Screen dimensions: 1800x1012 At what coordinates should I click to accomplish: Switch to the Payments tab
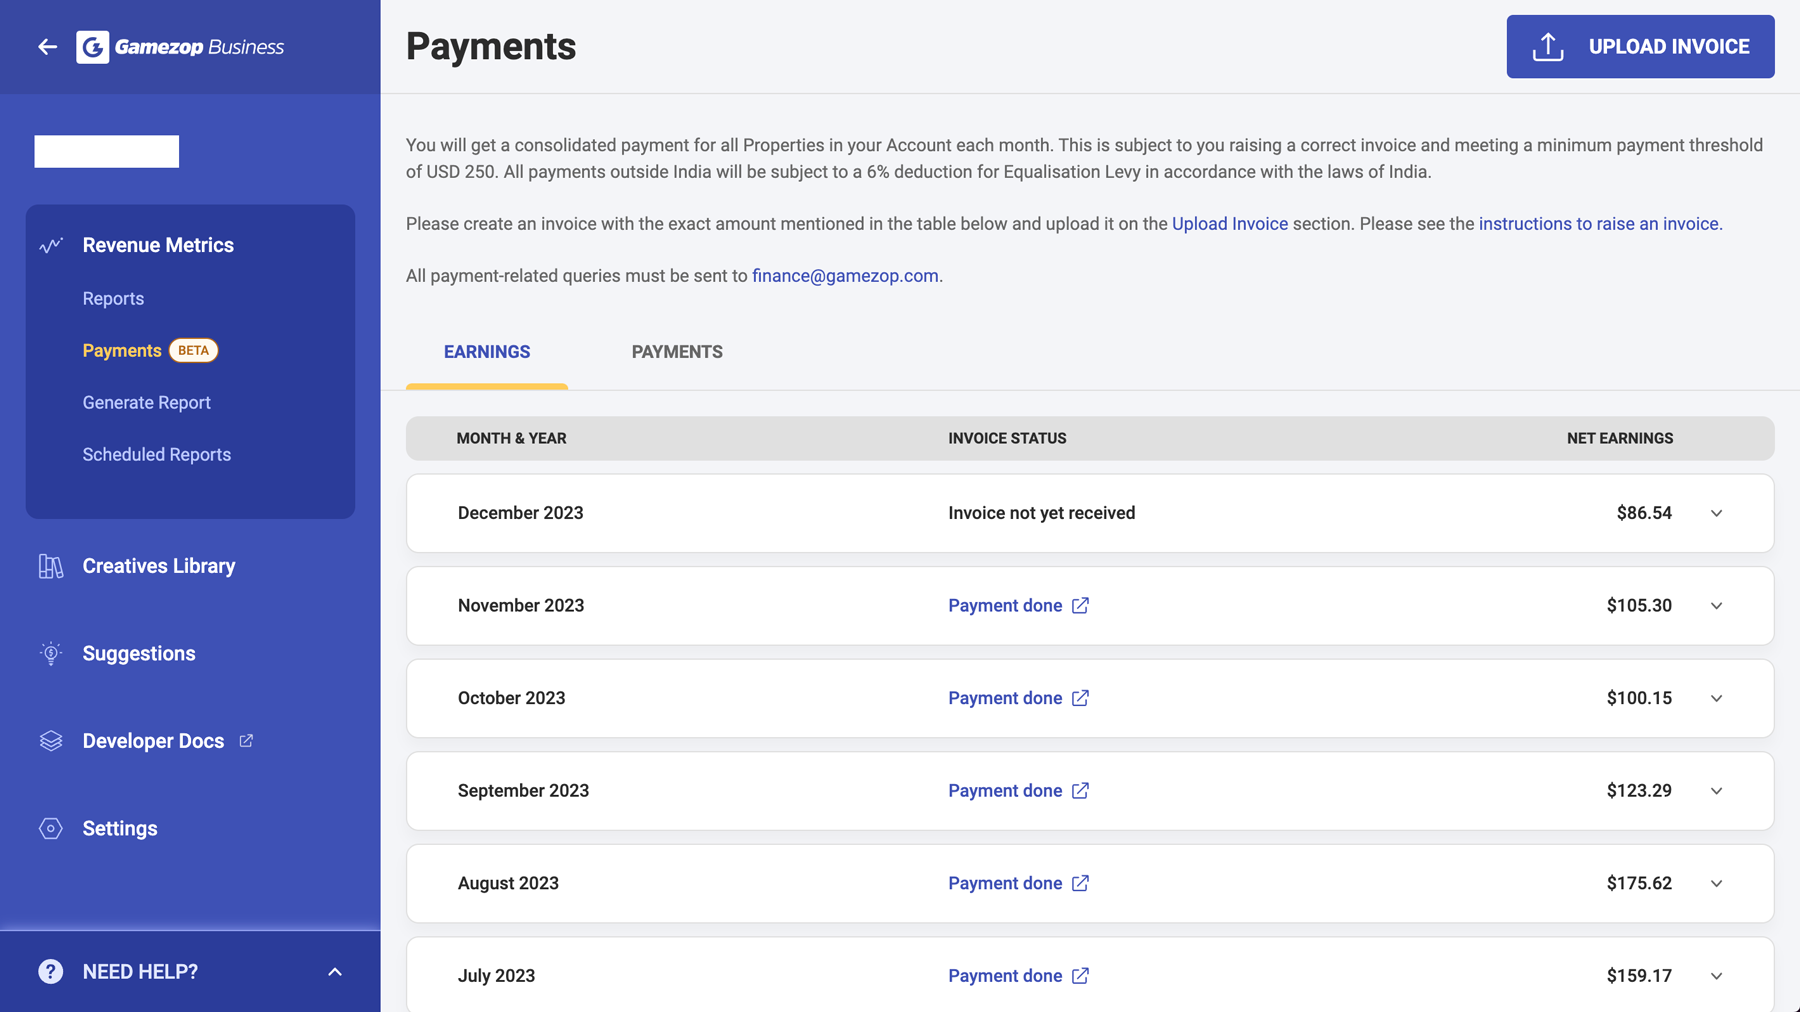coord(677,352)
